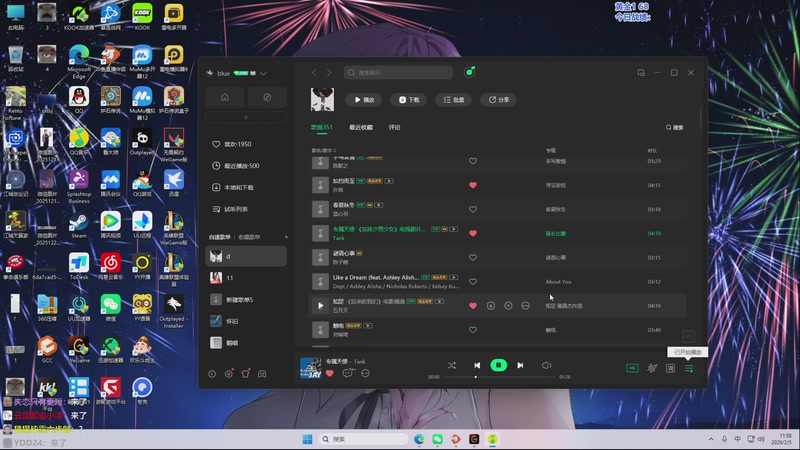This screenshot has width=800, height=450.
Task: Play MV for Like a Dream song
Action: [454, 278]
